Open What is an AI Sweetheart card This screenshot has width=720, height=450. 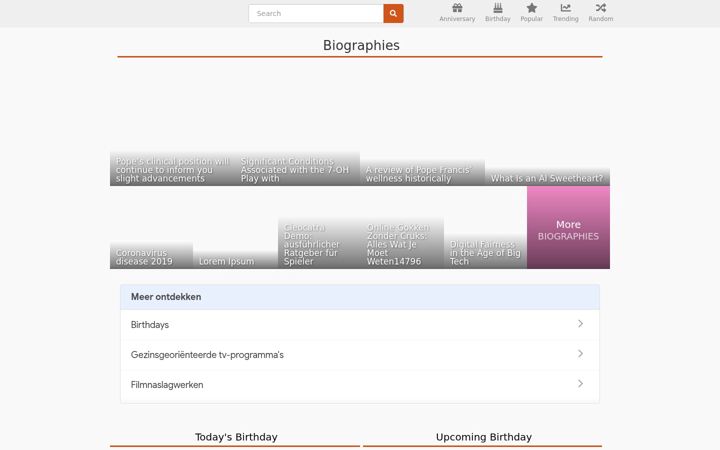click(x=547, y=124)
